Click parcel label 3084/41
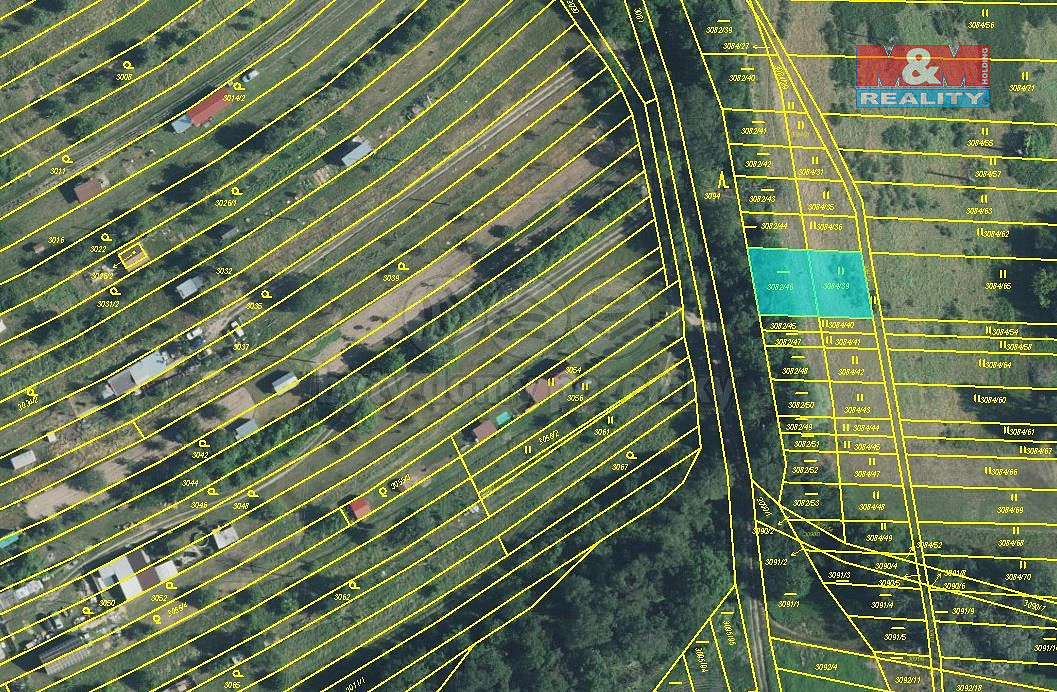 (x=848, y=342)
